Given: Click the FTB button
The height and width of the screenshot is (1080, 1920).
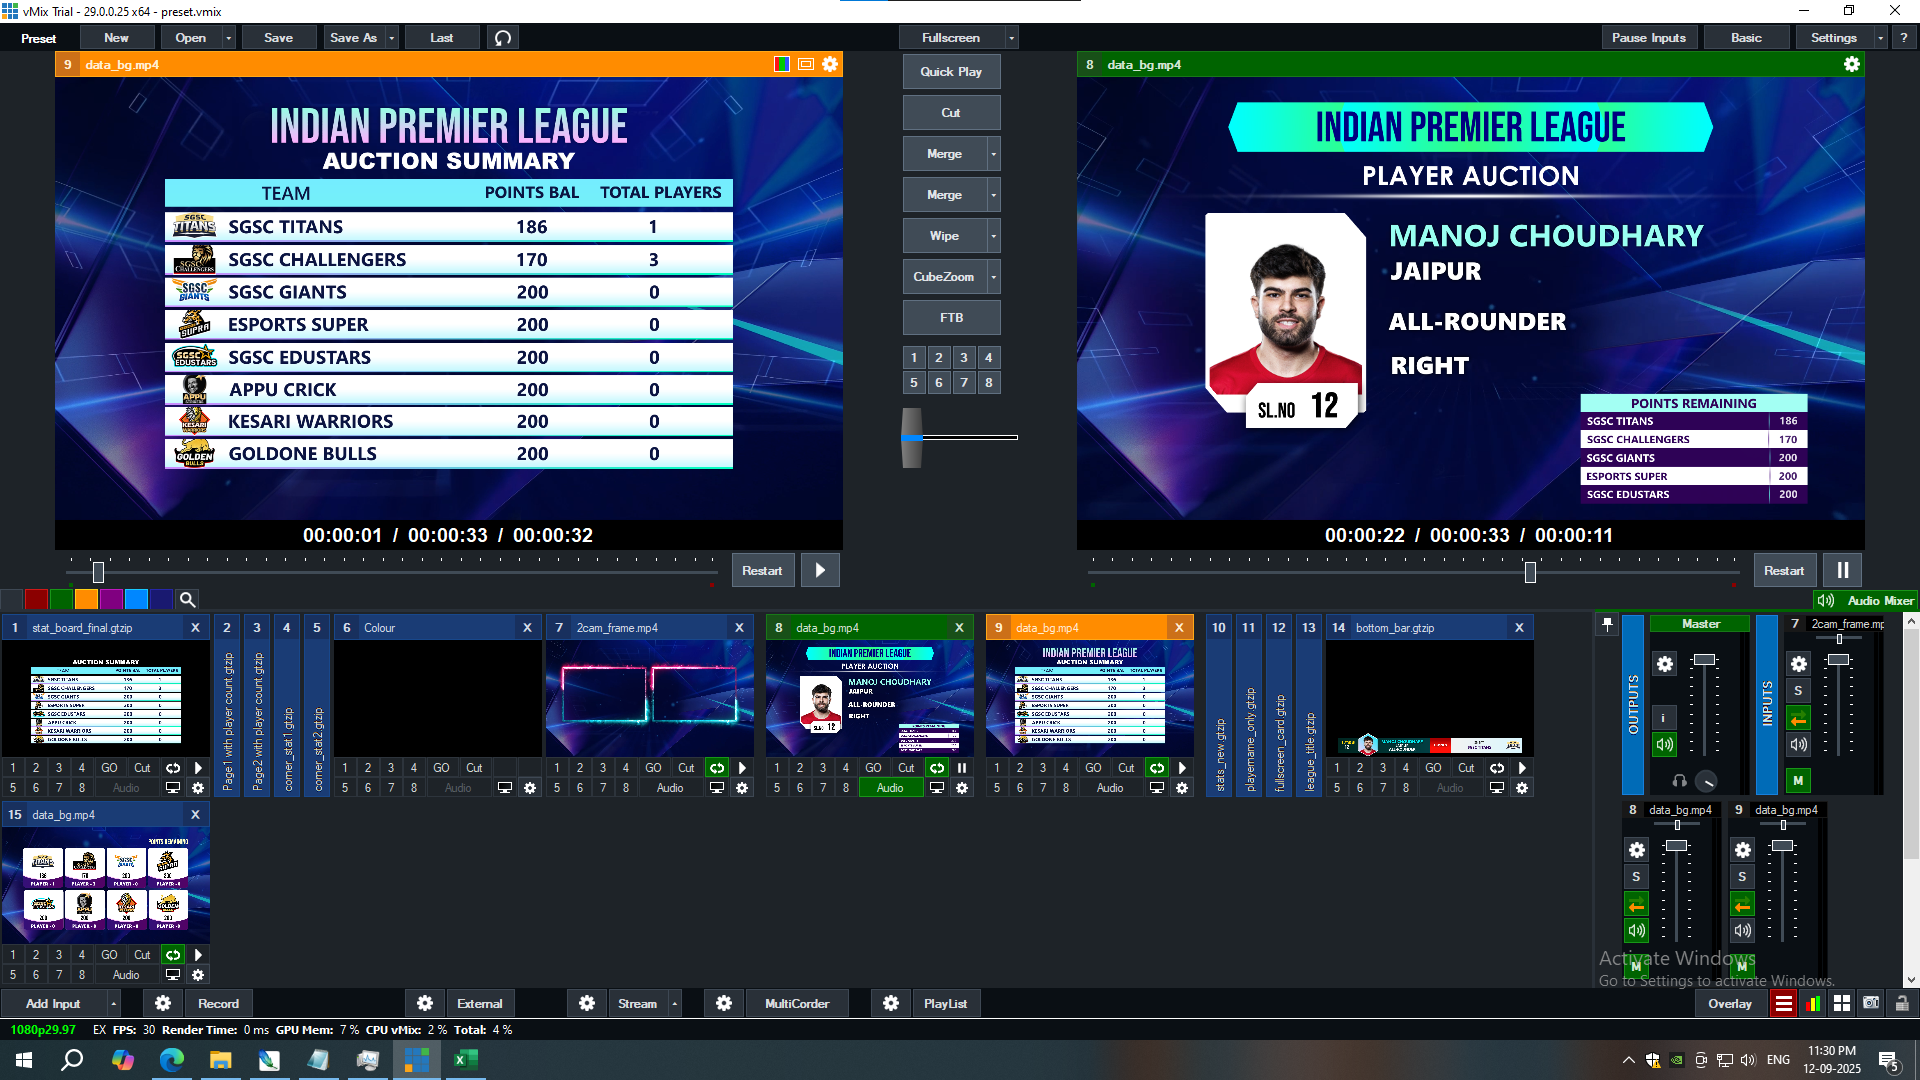Looking at the screenshot, I should pos(951,318).
